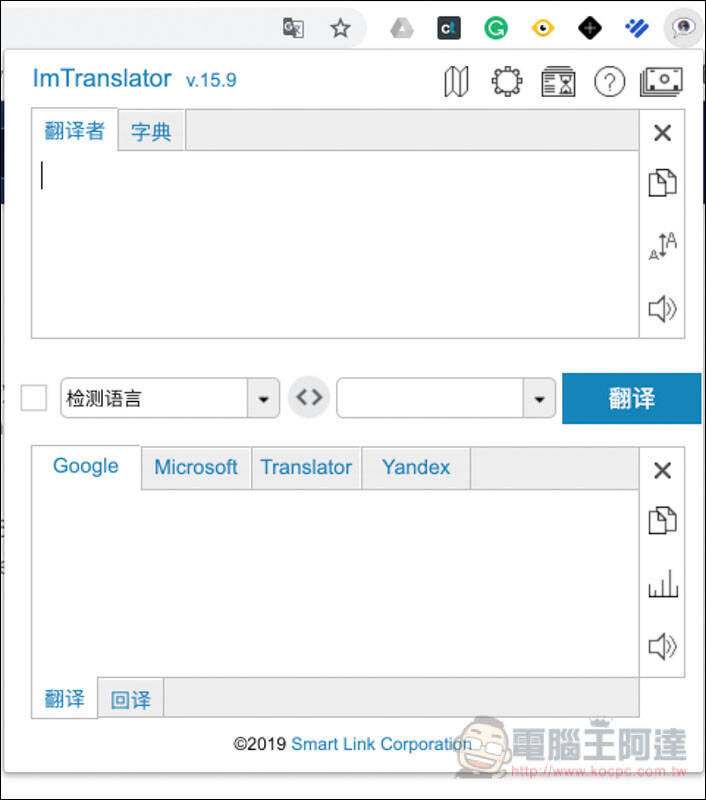Viewport: 706px width, 800px height.
Task: Open the Smart Link Corporation link
Action: tap(381, 744)
